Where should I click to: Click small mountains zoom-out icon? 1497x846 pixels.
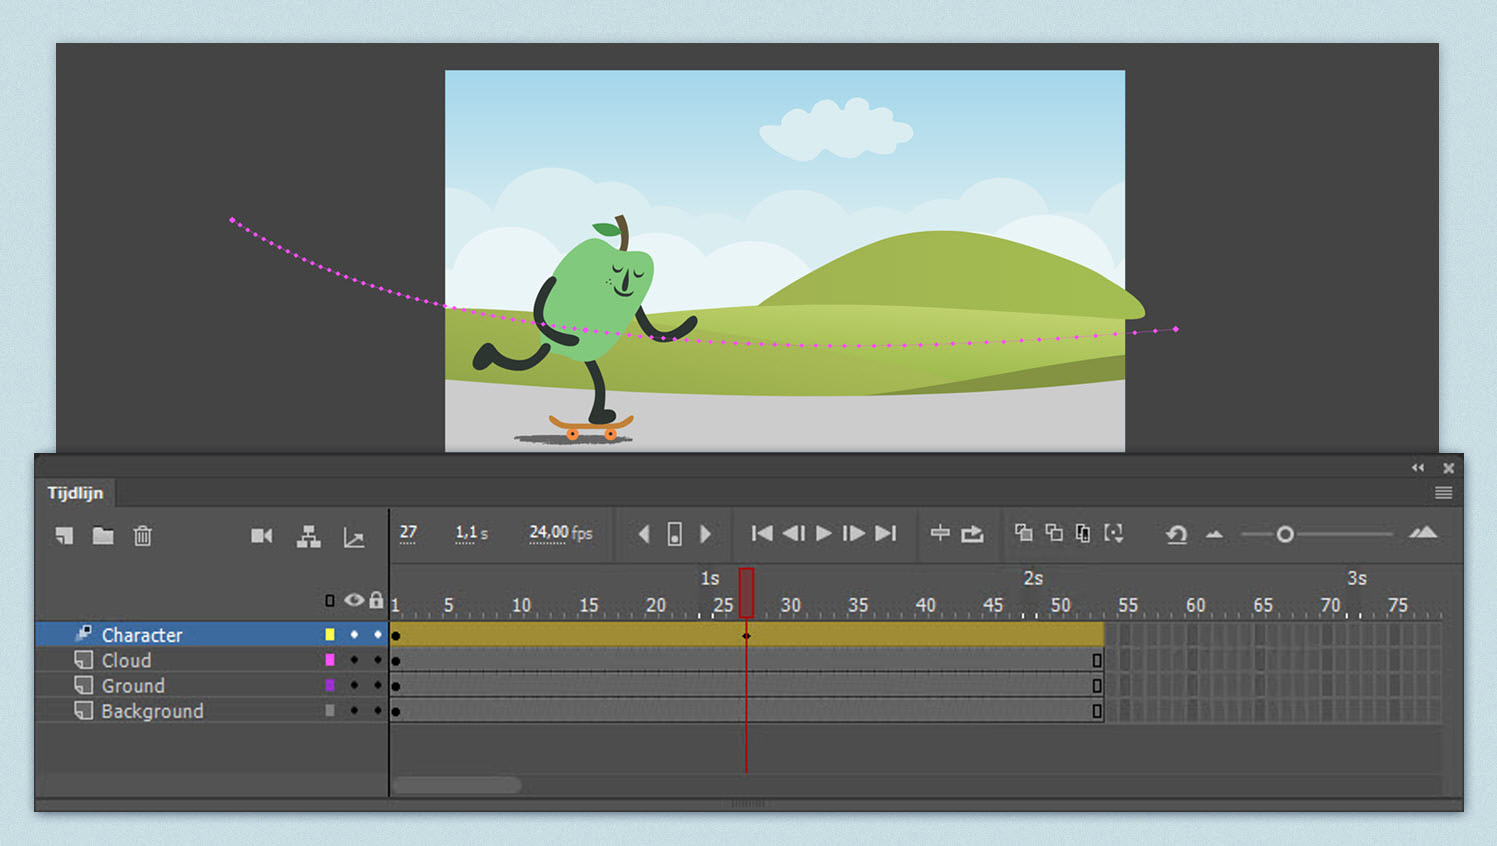tap(1214, 534)
